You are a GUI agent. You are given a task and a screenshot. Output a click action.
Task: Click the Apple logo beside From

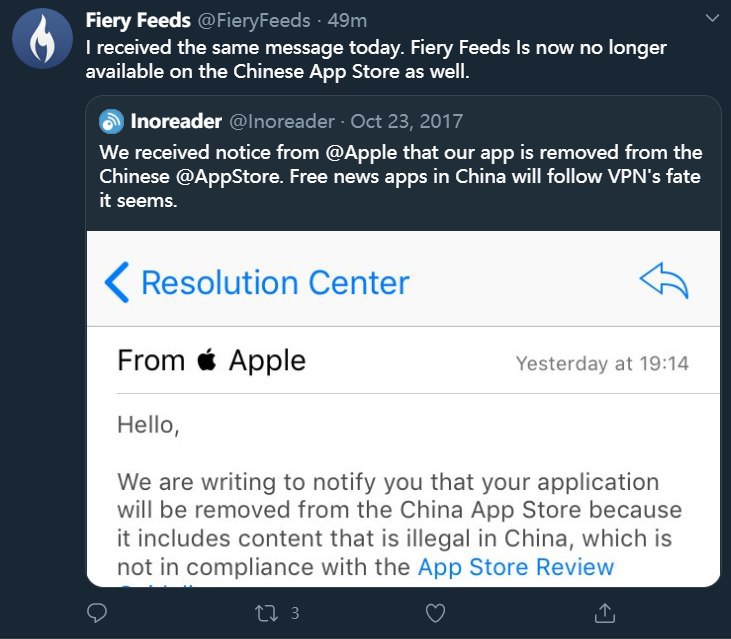[x=207, y=361]
